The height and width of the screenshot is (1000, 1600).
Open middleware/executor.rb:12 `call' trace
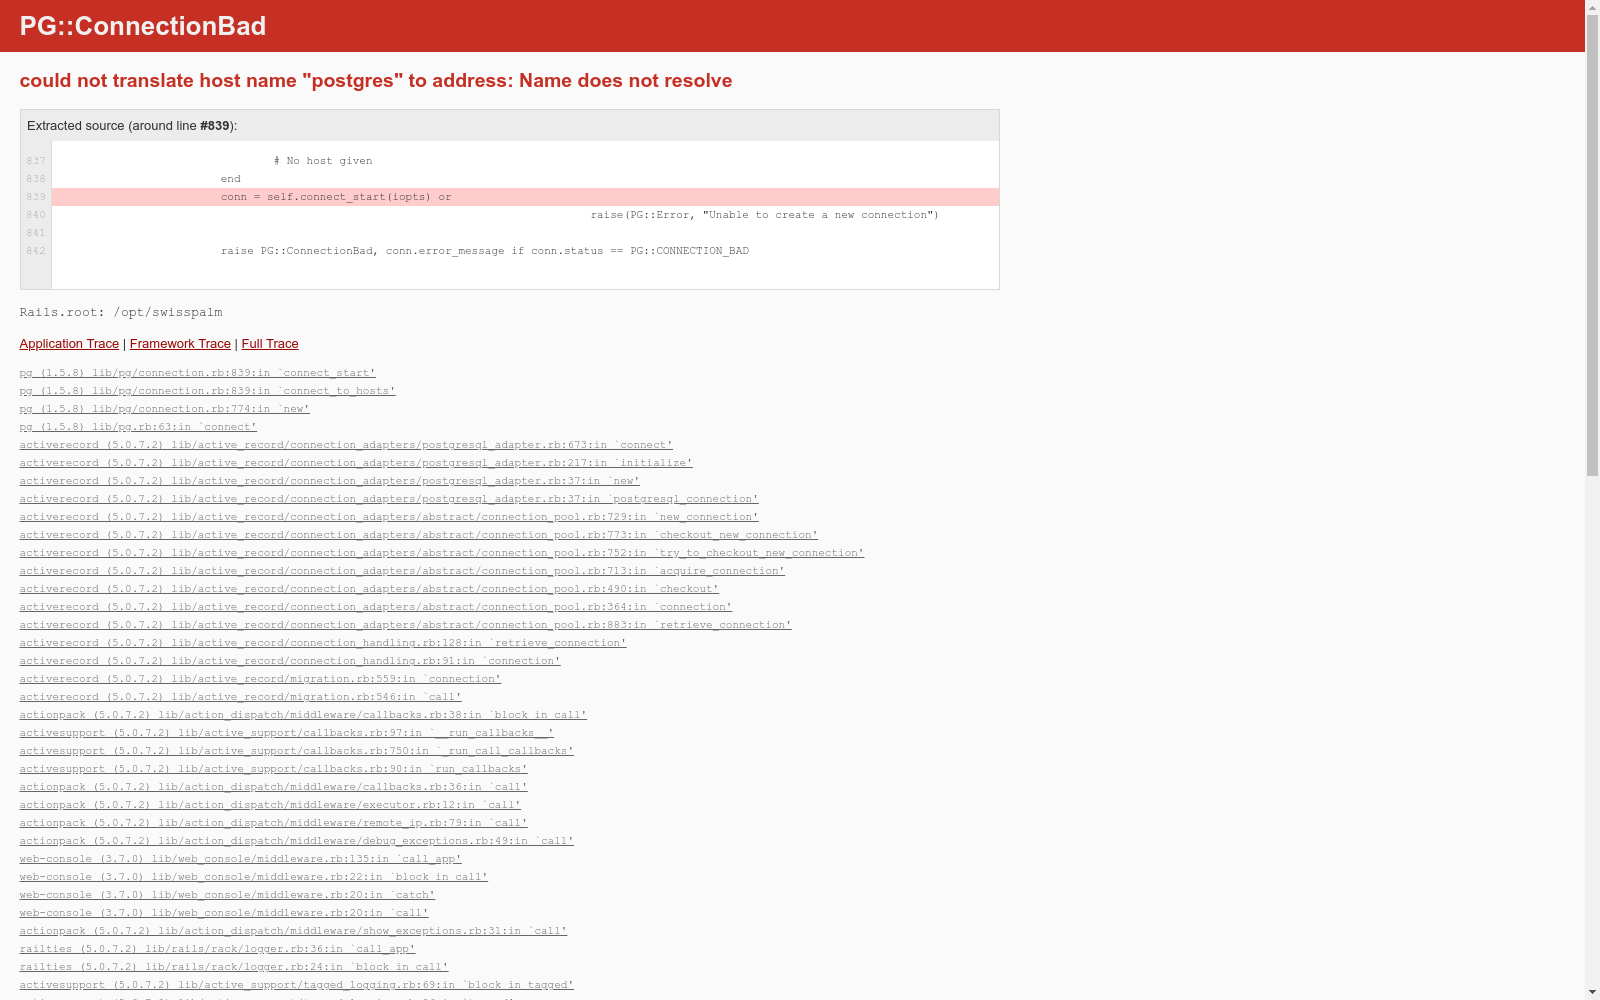point(270,805)
